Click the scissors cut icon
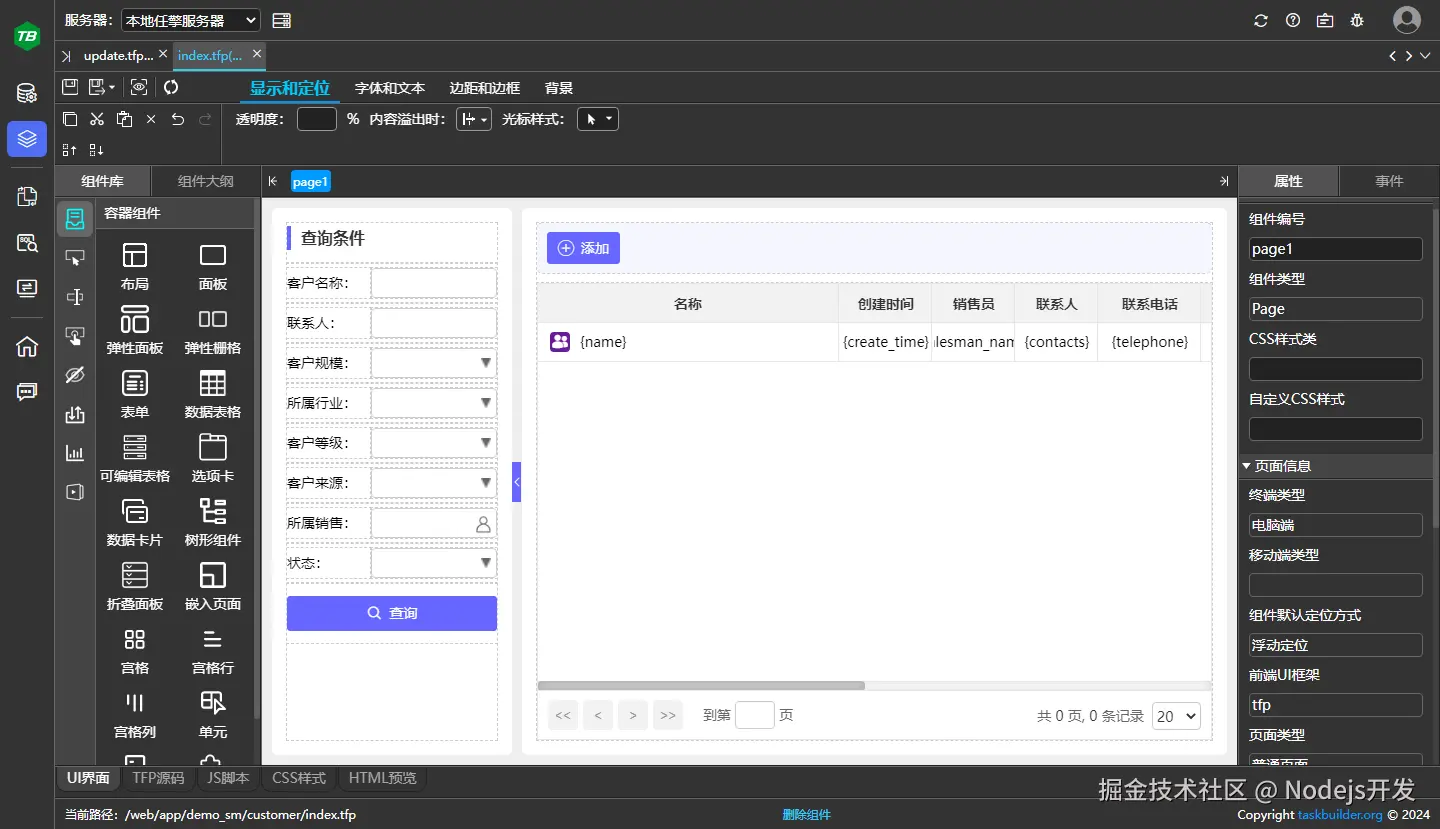The image size is (1440, 829). point(97,119)
